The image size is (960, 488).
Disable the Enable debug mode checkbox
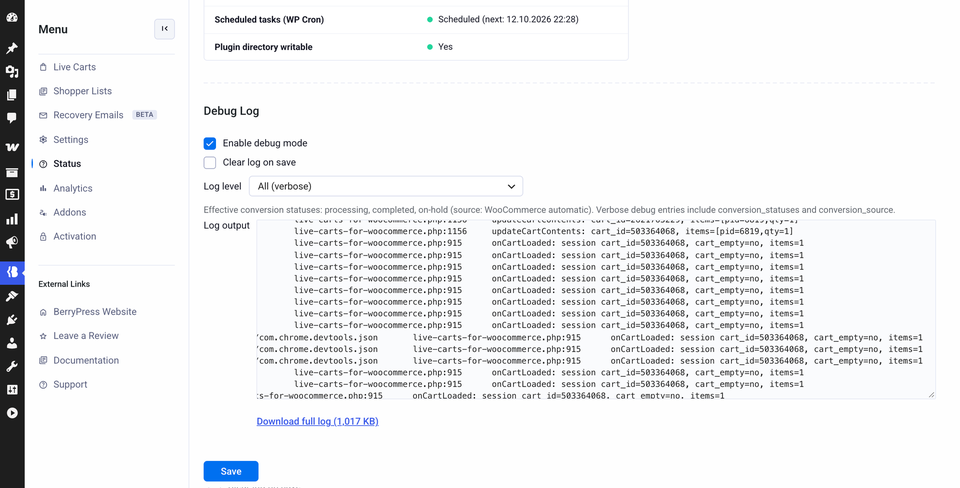(x=210, y=143)
